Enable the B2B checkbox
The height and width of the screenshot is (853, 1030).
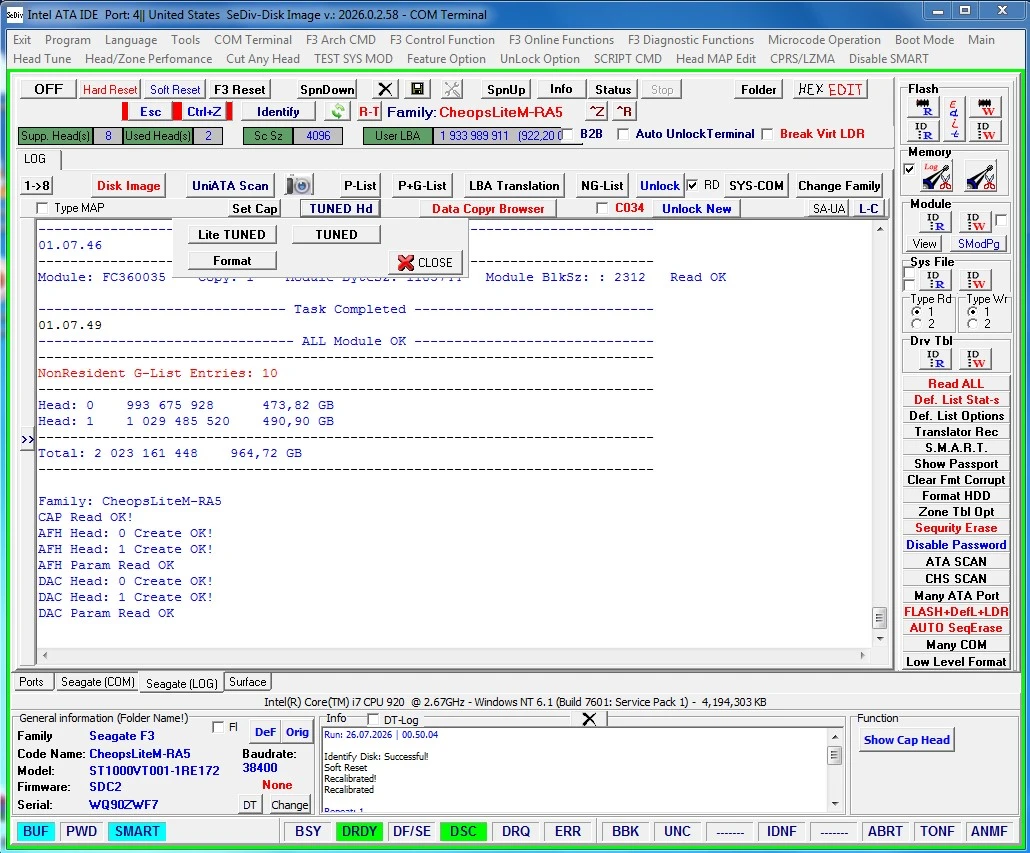[x=570, y=134]
